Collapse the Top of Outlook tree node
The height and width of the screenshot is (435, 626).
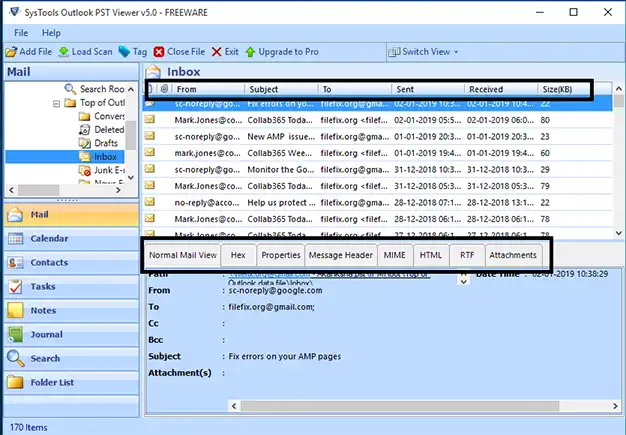tap(56, 103)
